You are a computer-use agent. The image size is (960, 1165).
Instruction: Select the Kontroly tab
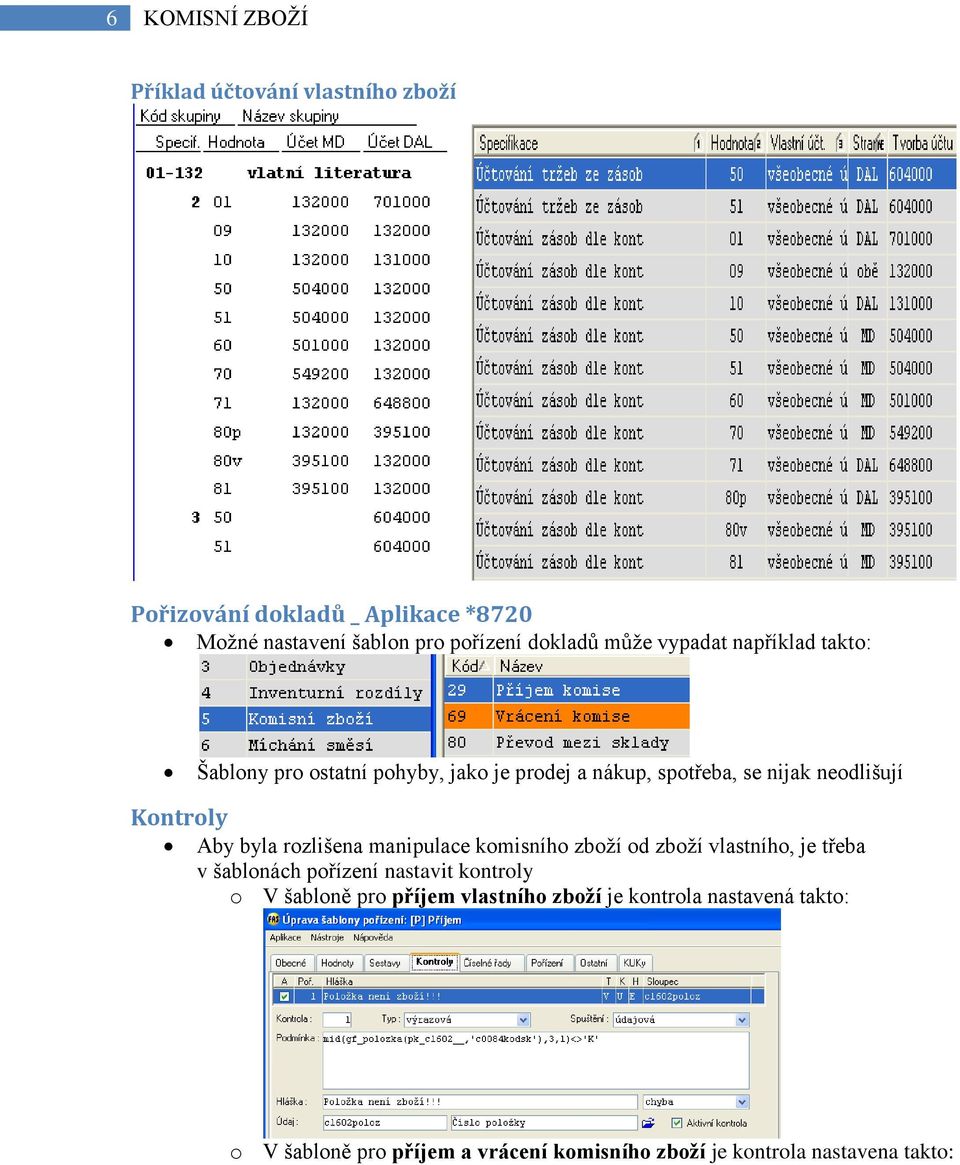coord(435,961)
